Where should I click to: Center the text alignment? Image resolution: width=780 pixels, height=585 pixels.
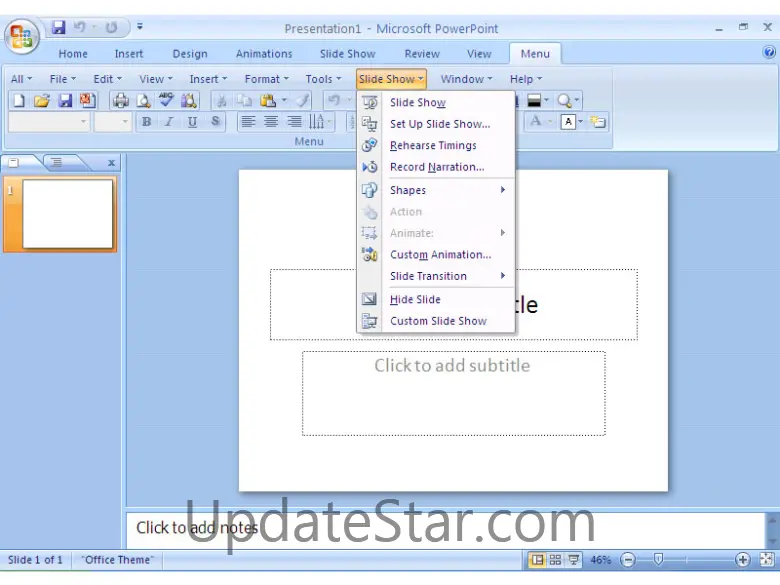pos(271,122)
